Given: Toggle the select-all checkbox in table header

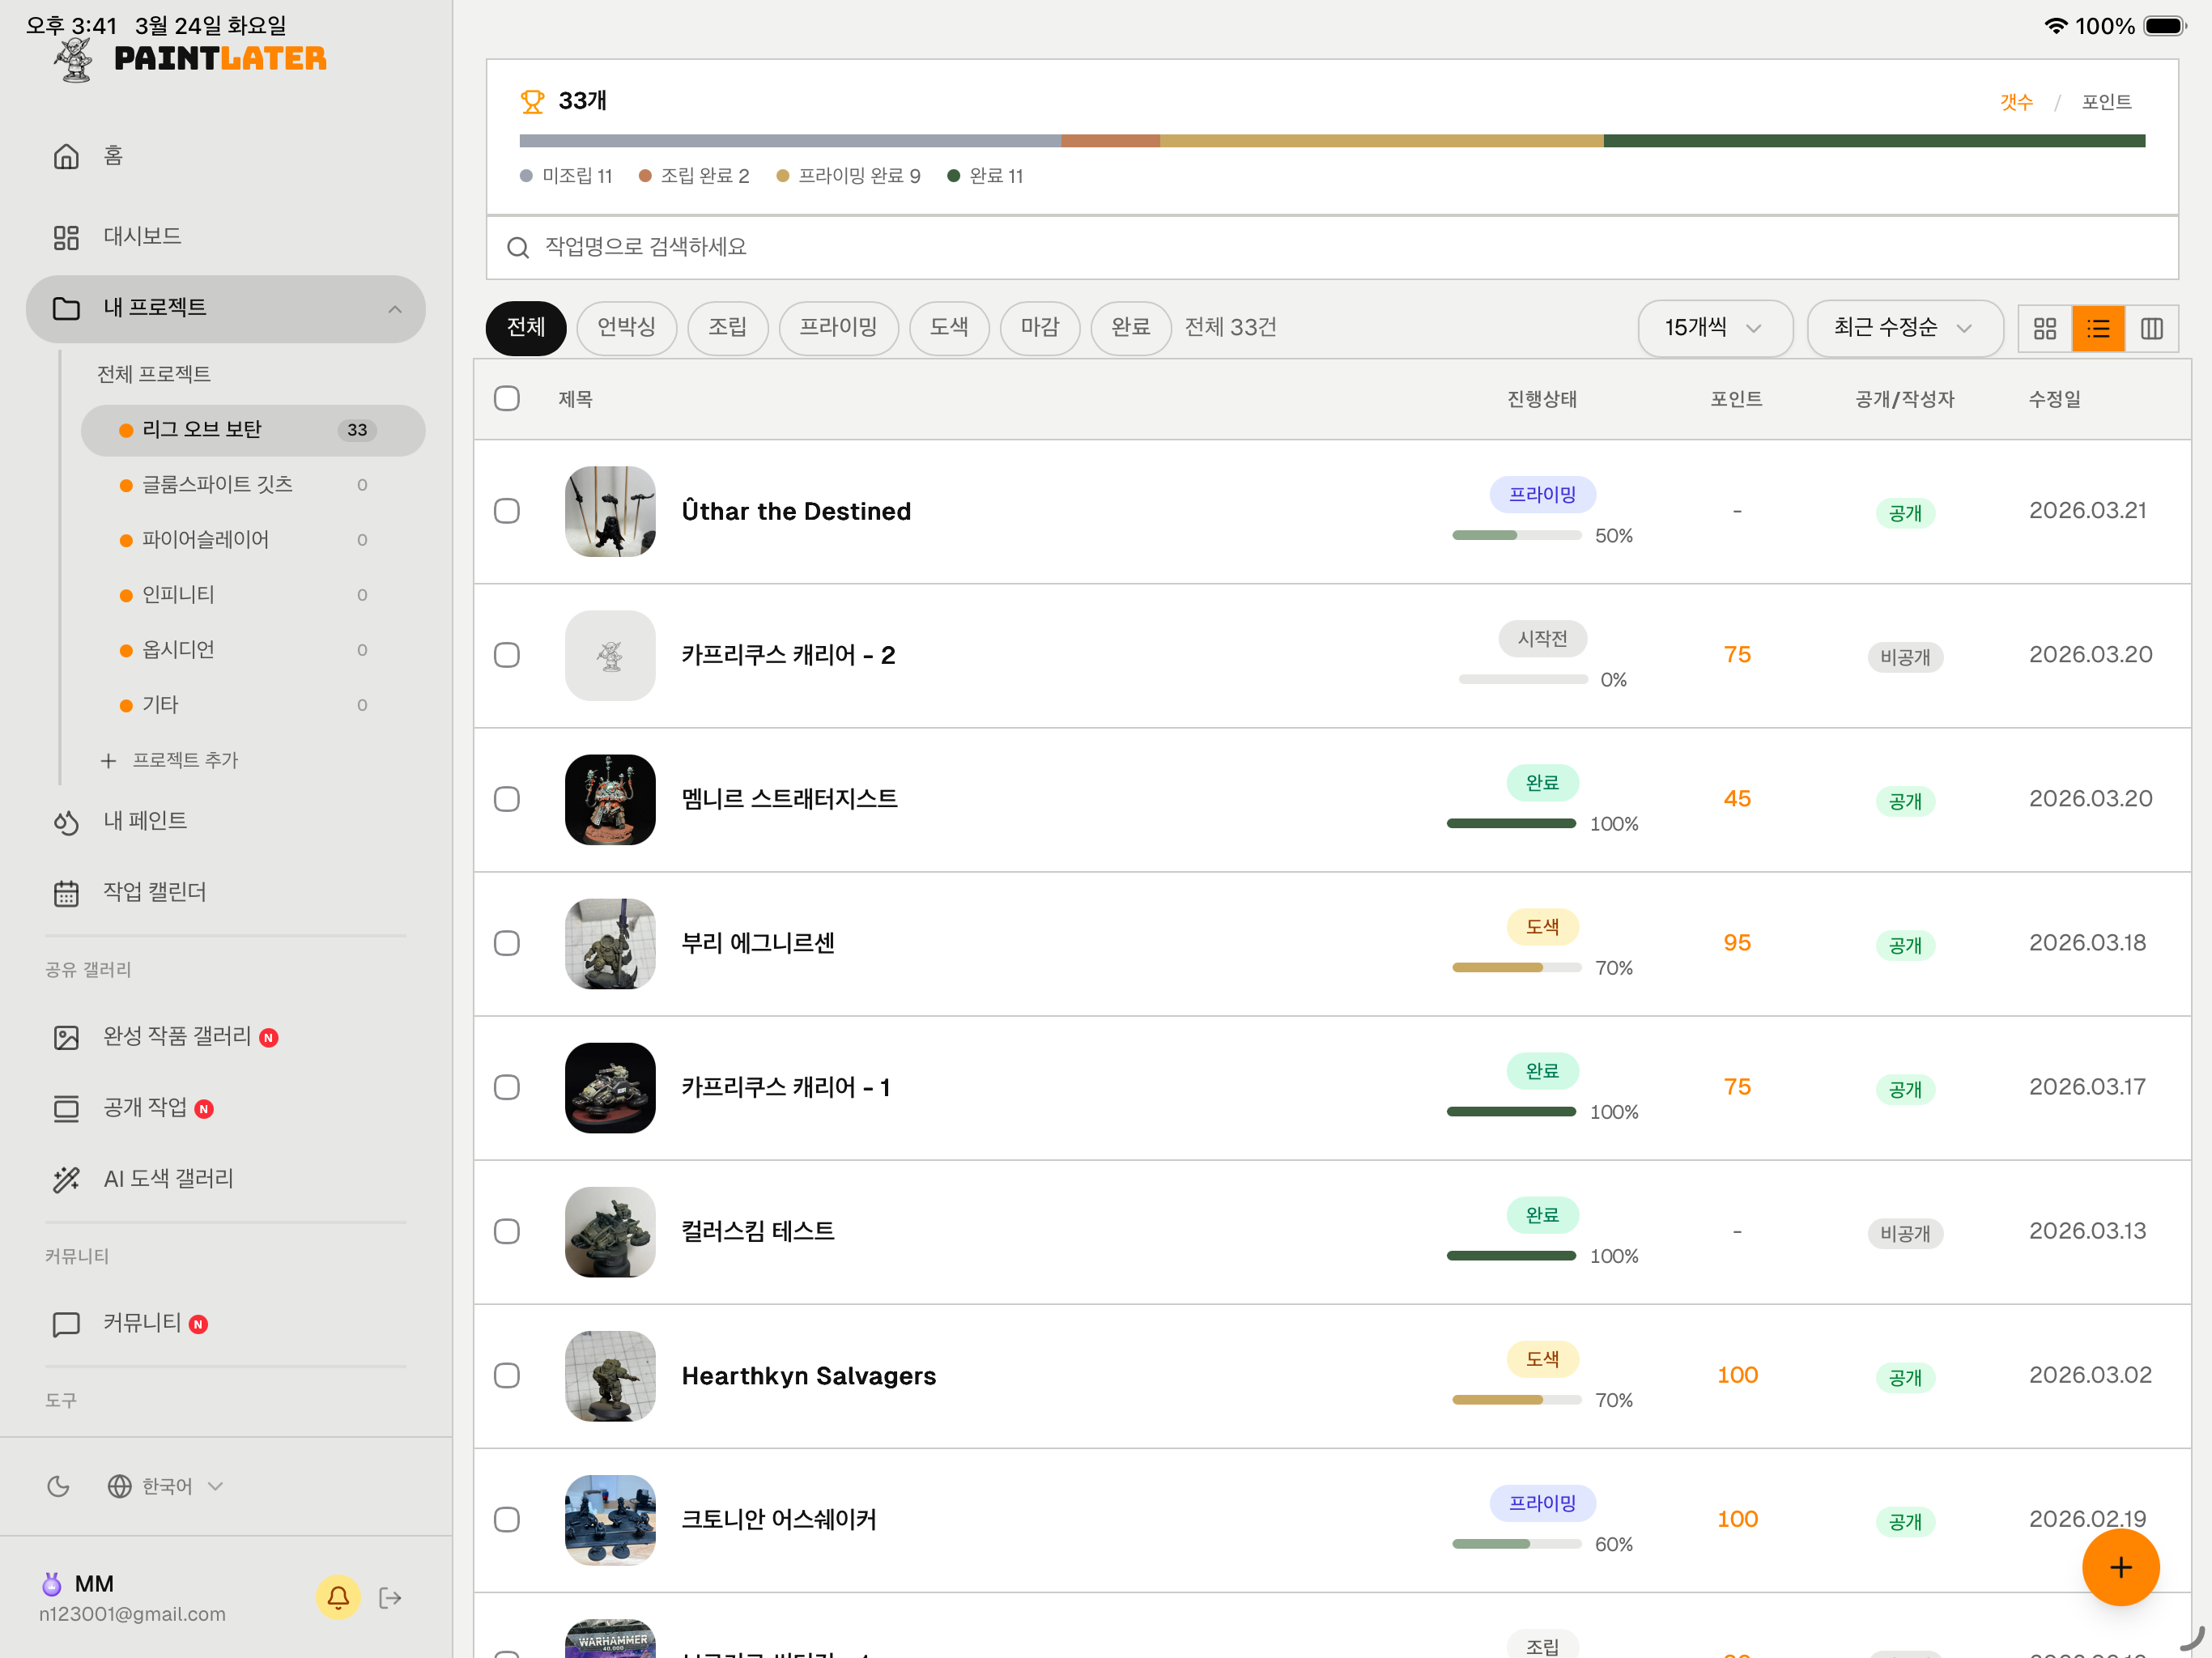Looking at the screenshot, I should (507, 398).
